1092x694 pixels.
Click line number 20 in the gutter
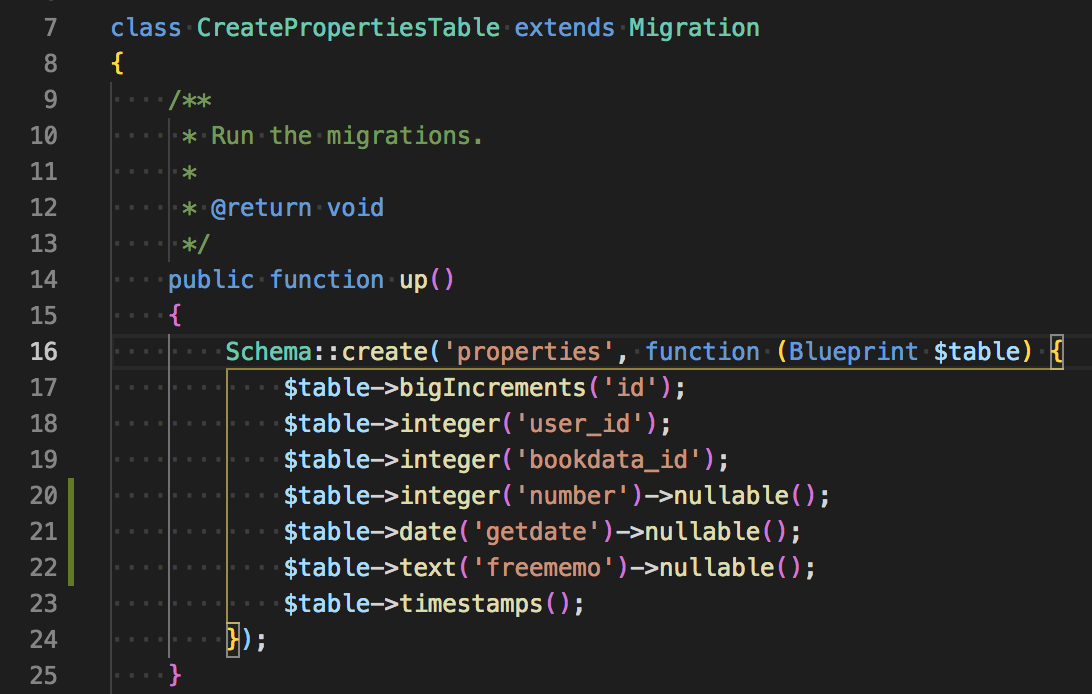[x=43, y=496]
